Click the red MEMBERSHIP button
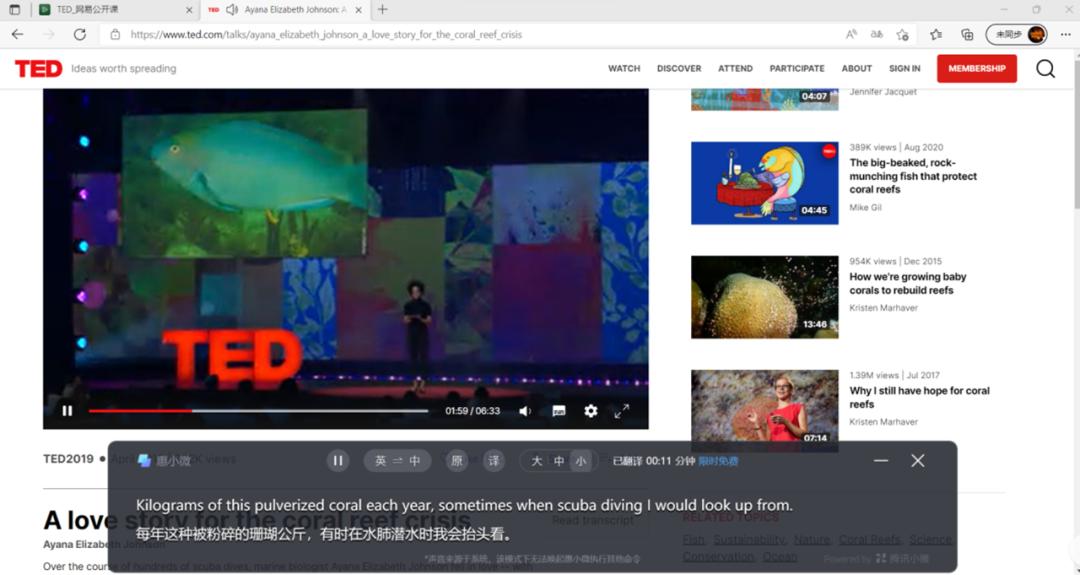Screen dimensions: 1080x575 coord(976,69)
